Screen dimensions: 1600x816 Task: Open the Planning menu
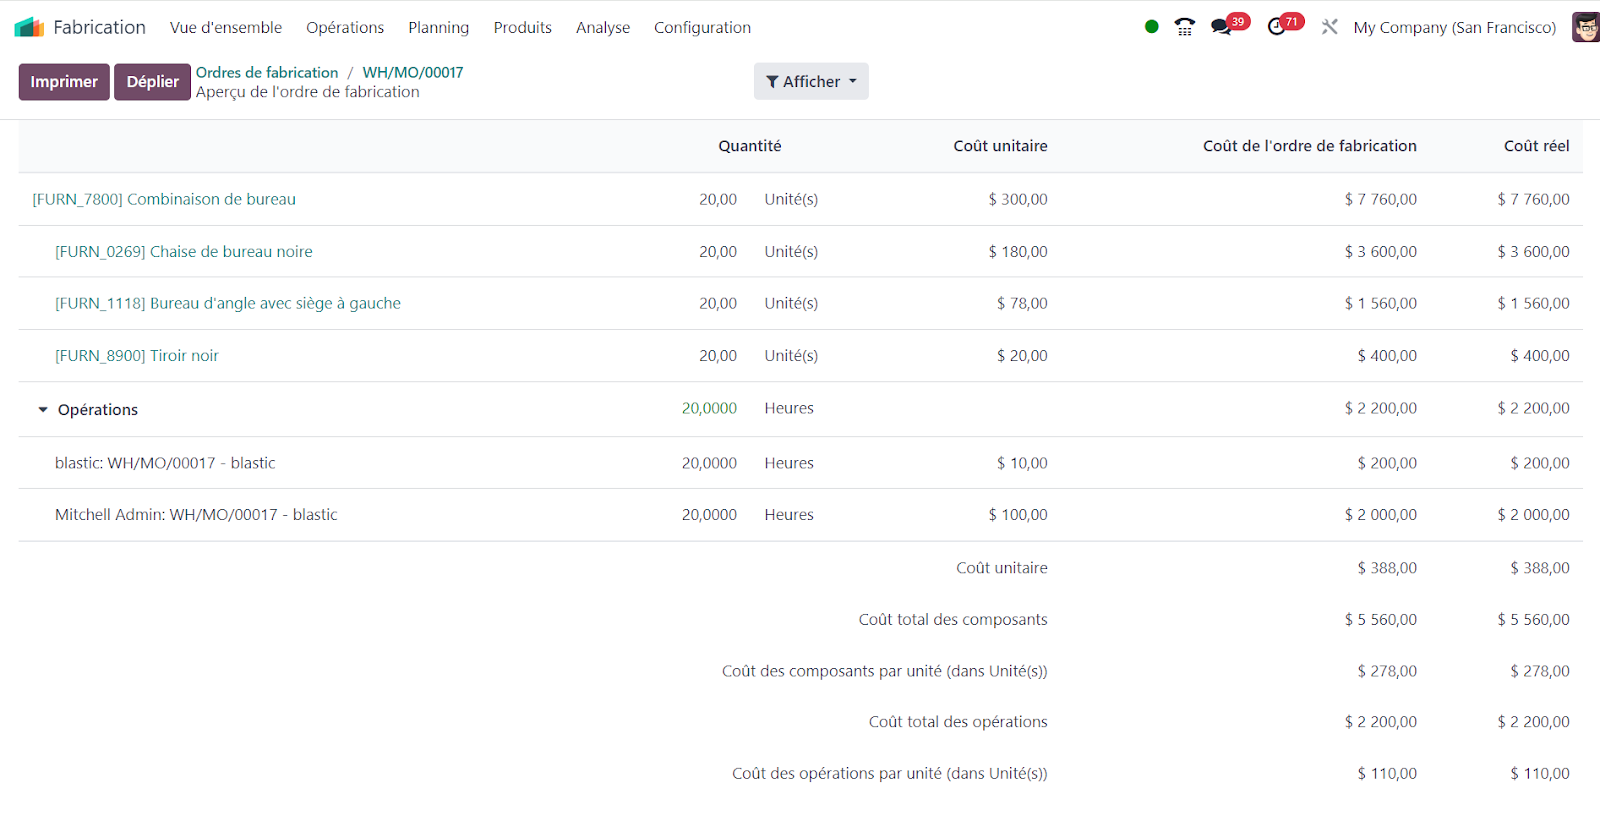(438, 27)
